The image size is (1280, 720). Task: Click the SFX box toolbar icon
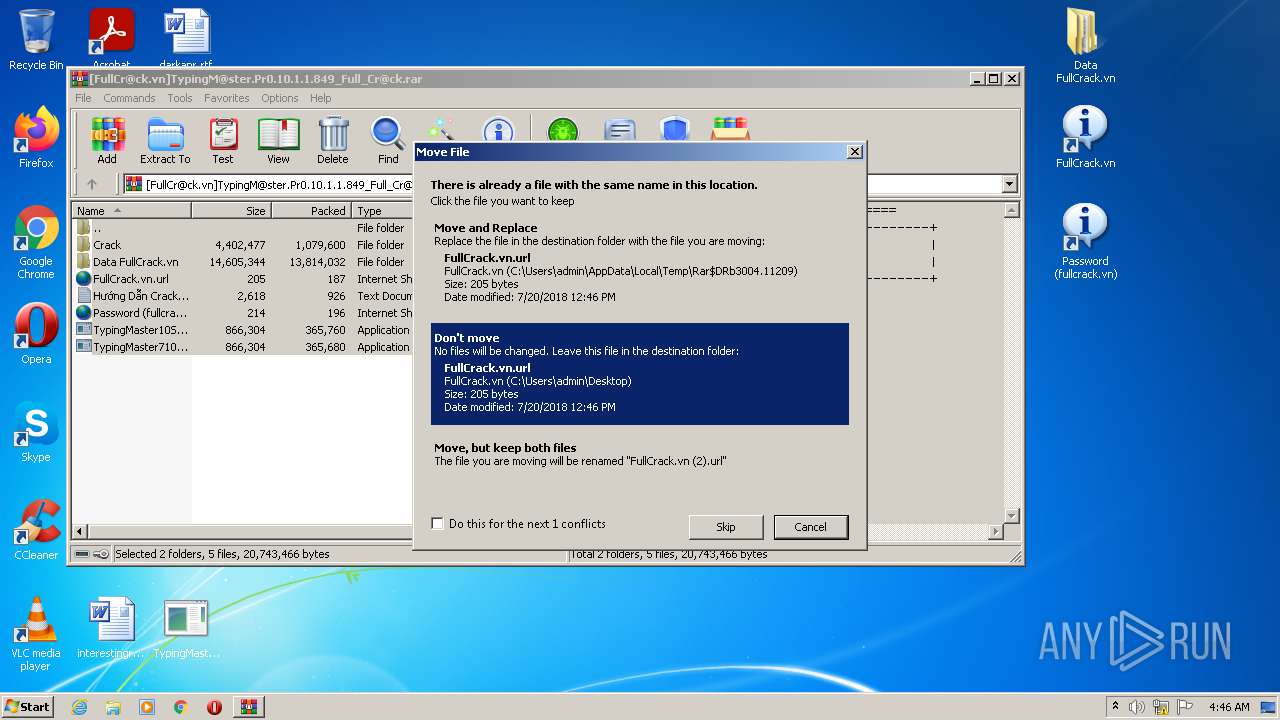click(730, 131)
